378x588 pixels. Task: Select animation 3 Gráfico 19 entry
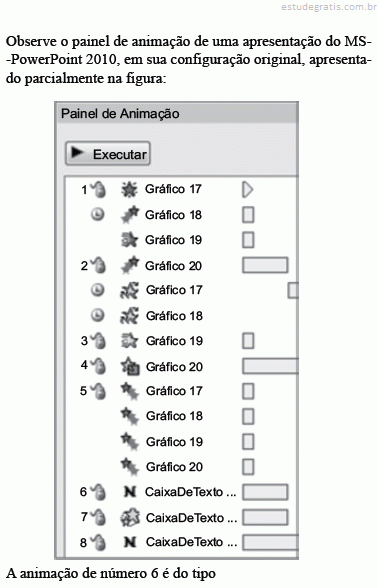(x=182, y=341)
